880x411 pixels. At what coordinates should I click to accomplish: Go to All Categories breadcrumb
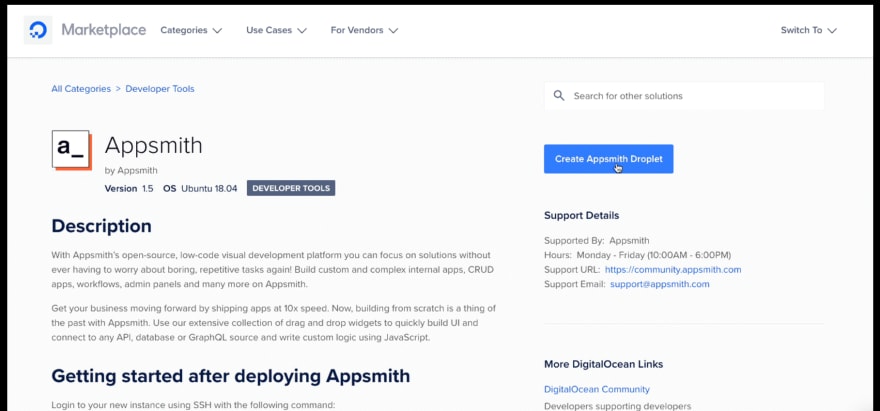tap(81, 89)
